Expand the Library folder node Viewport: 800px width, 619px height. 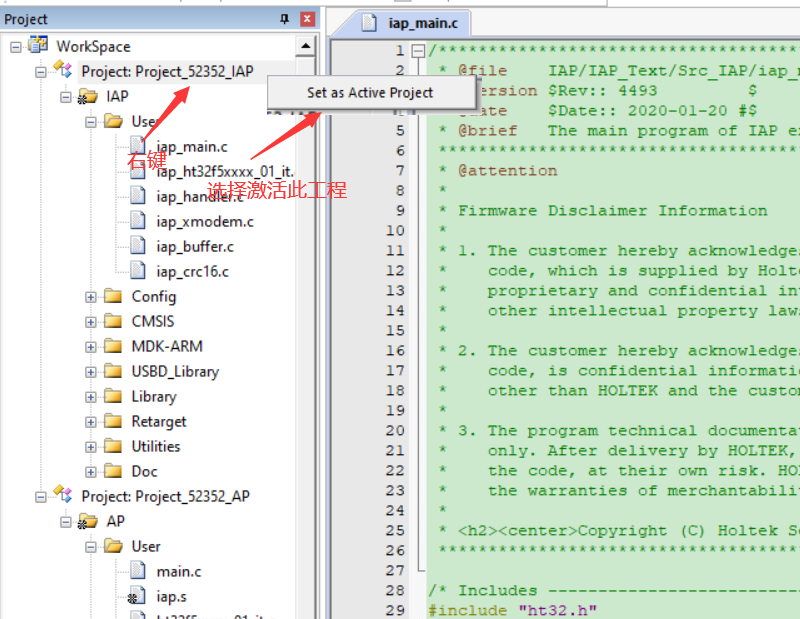[91, 396]
